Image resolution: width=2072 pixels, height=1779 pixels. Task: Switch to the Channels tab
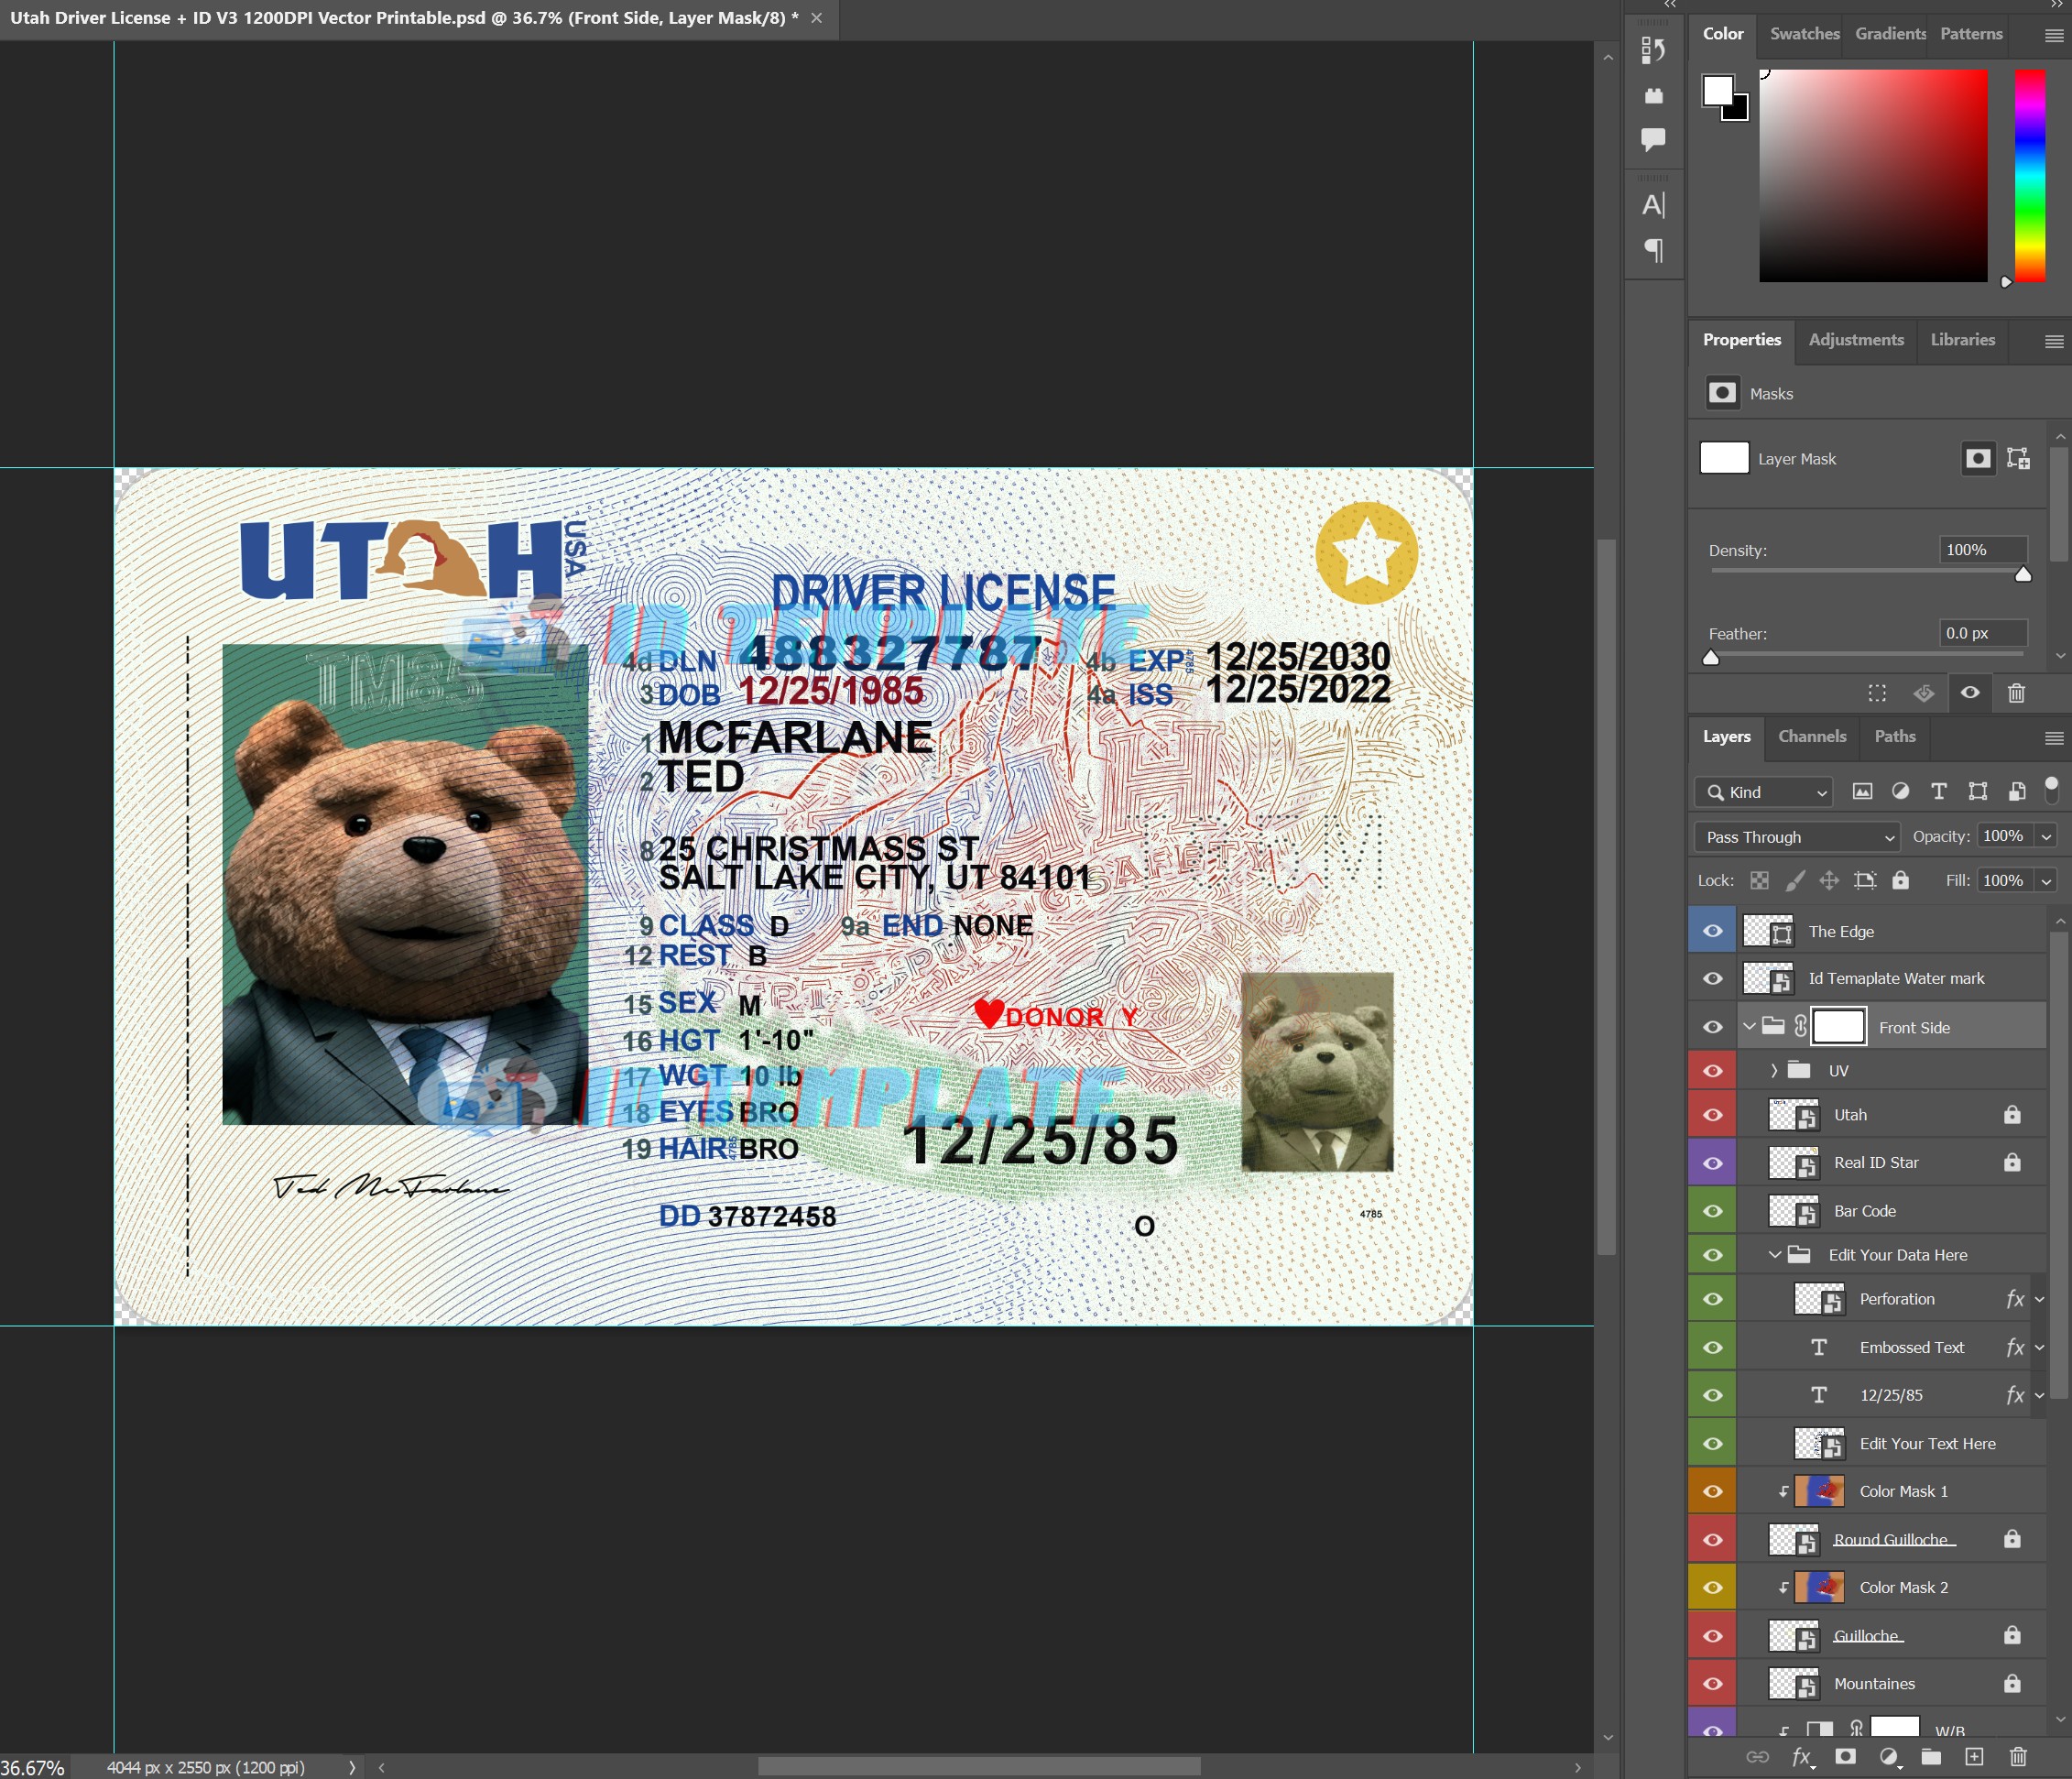1812,737
